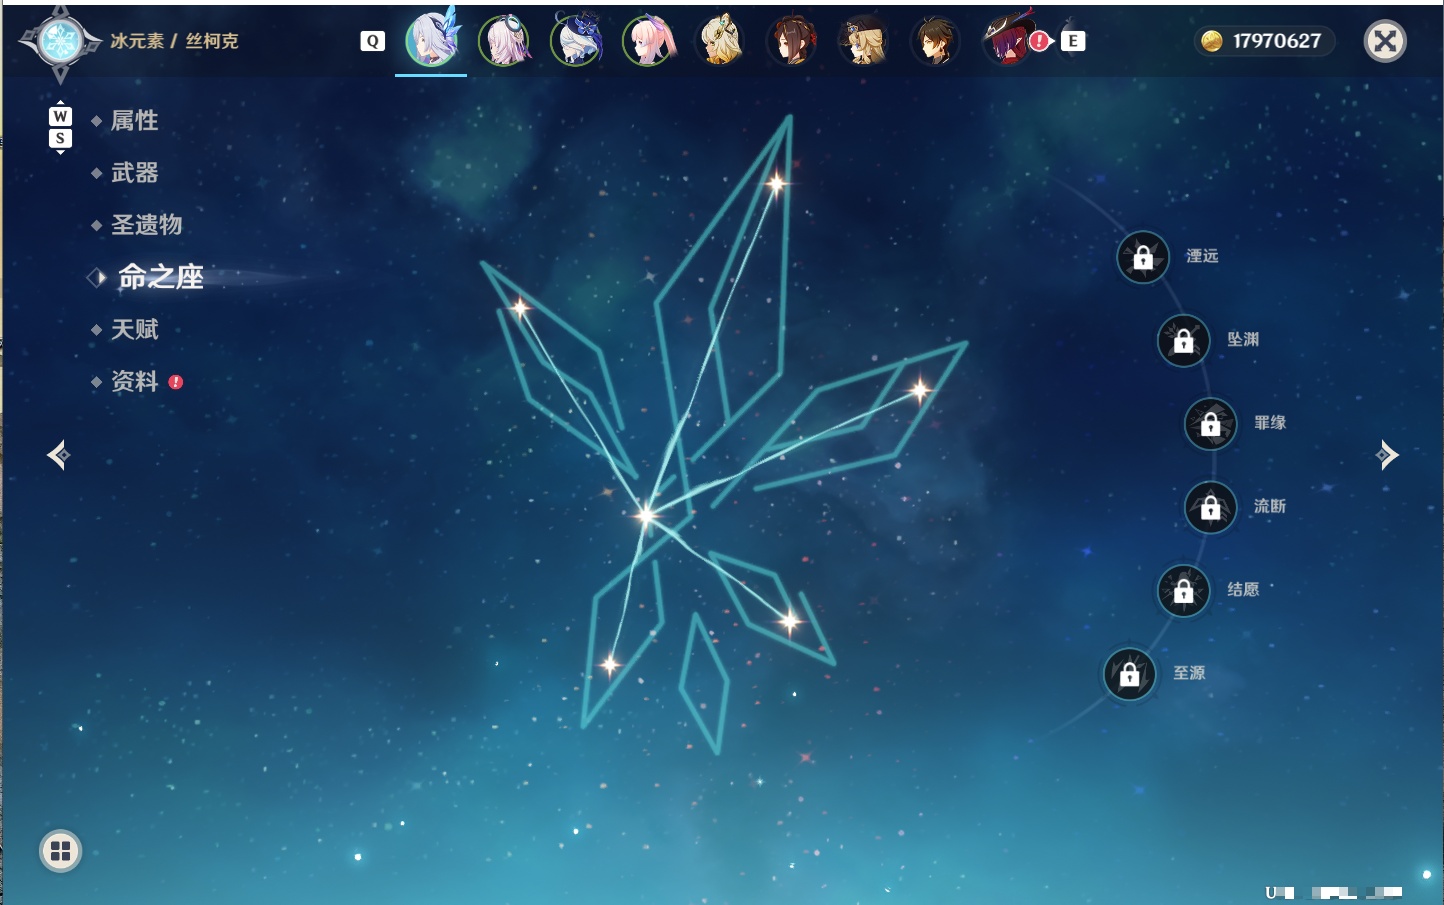Viewport: 1444px width, 905px height.
Task: Switch to the 天赋 talents menu
Action: click(134, 329)
